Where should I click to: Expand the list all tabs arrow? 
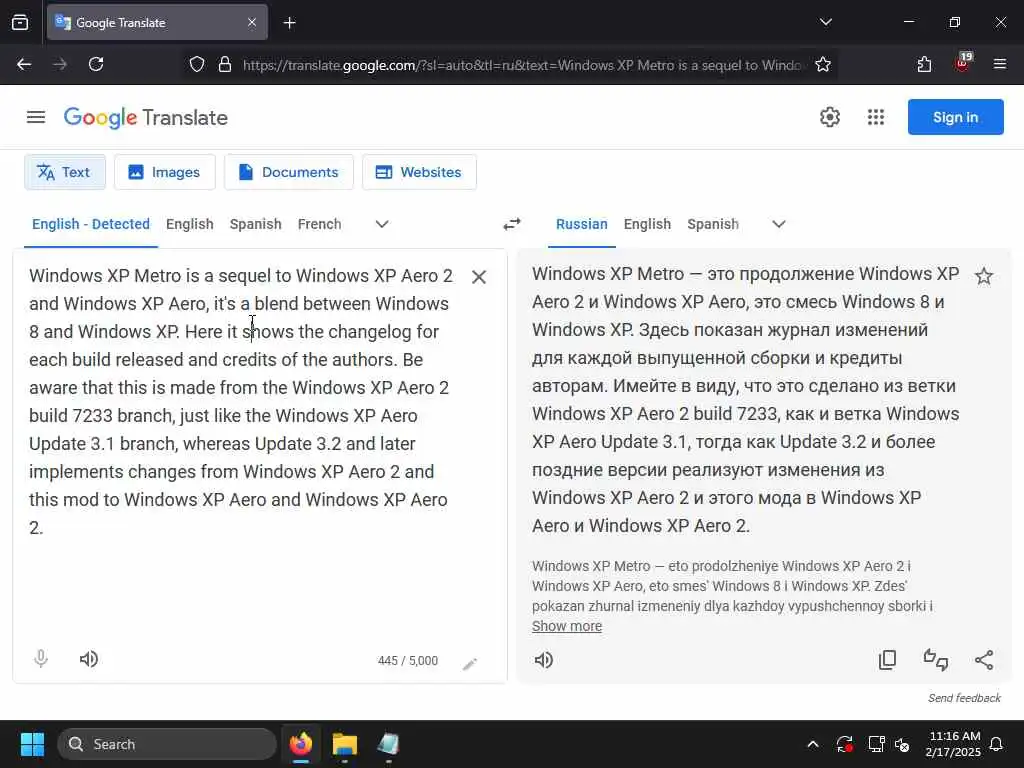pos(825,22)
